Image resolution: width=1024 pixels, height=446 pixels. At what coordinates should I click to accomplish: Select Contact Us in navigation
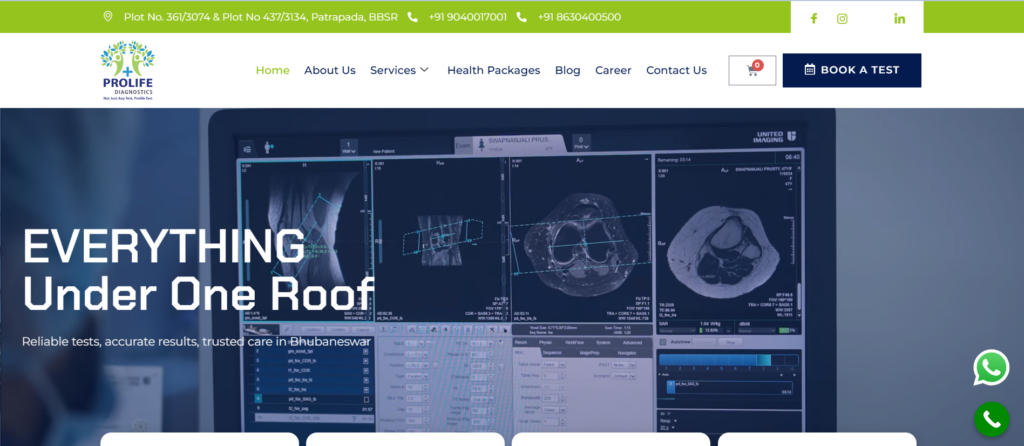coord(676,70)
